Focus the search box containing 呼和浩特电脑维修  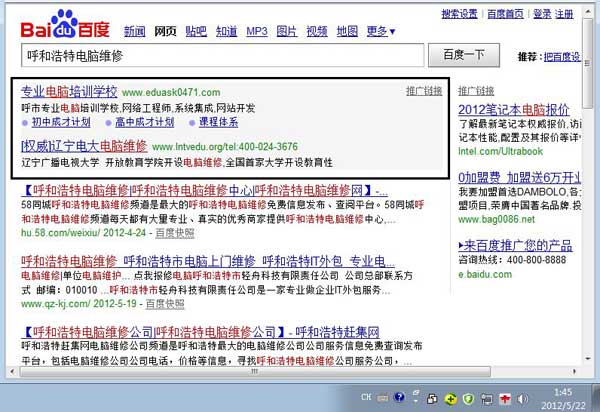point(223,55)
